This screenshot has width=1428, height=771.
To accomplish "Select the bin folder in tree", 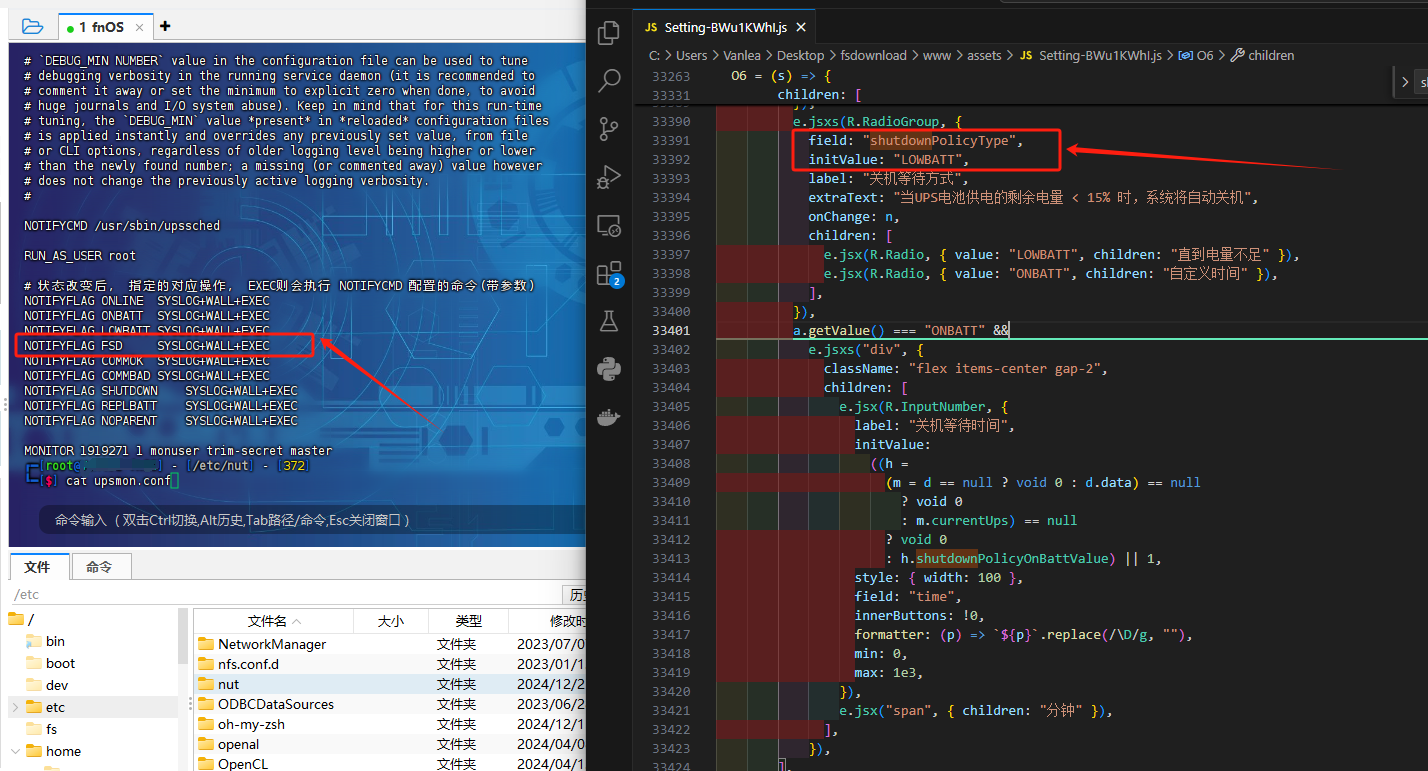I will [x=45, y=641].
